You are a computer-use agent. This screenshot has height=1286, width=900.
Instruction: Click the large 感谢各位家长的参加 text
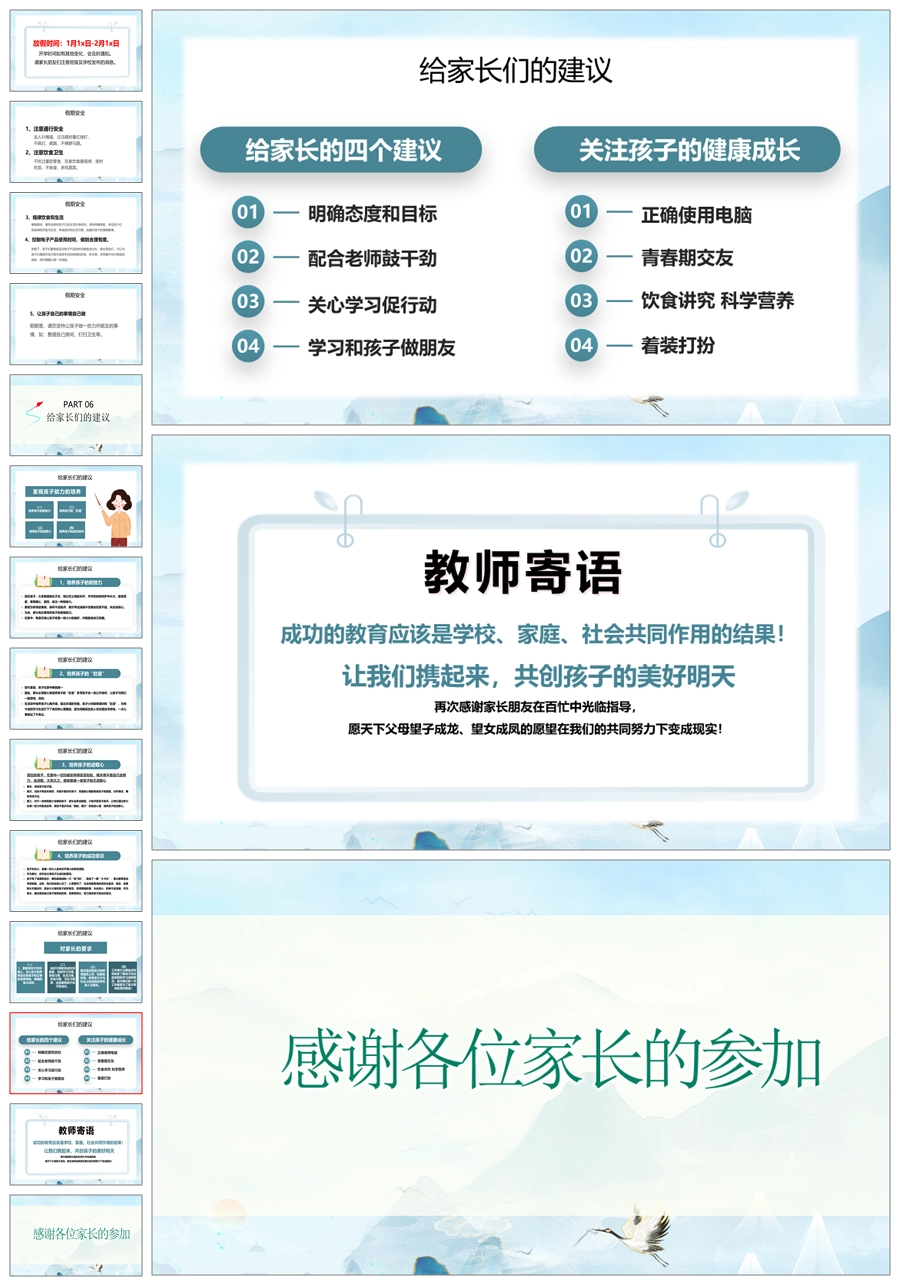552,1060
